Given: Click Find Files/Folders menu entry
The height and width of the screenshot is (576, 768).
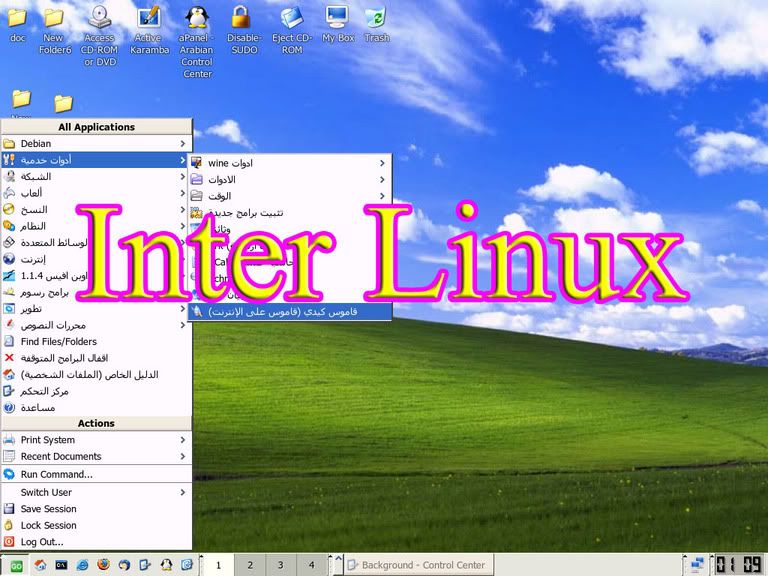Looking at the screenshot, I should (96, 341).
